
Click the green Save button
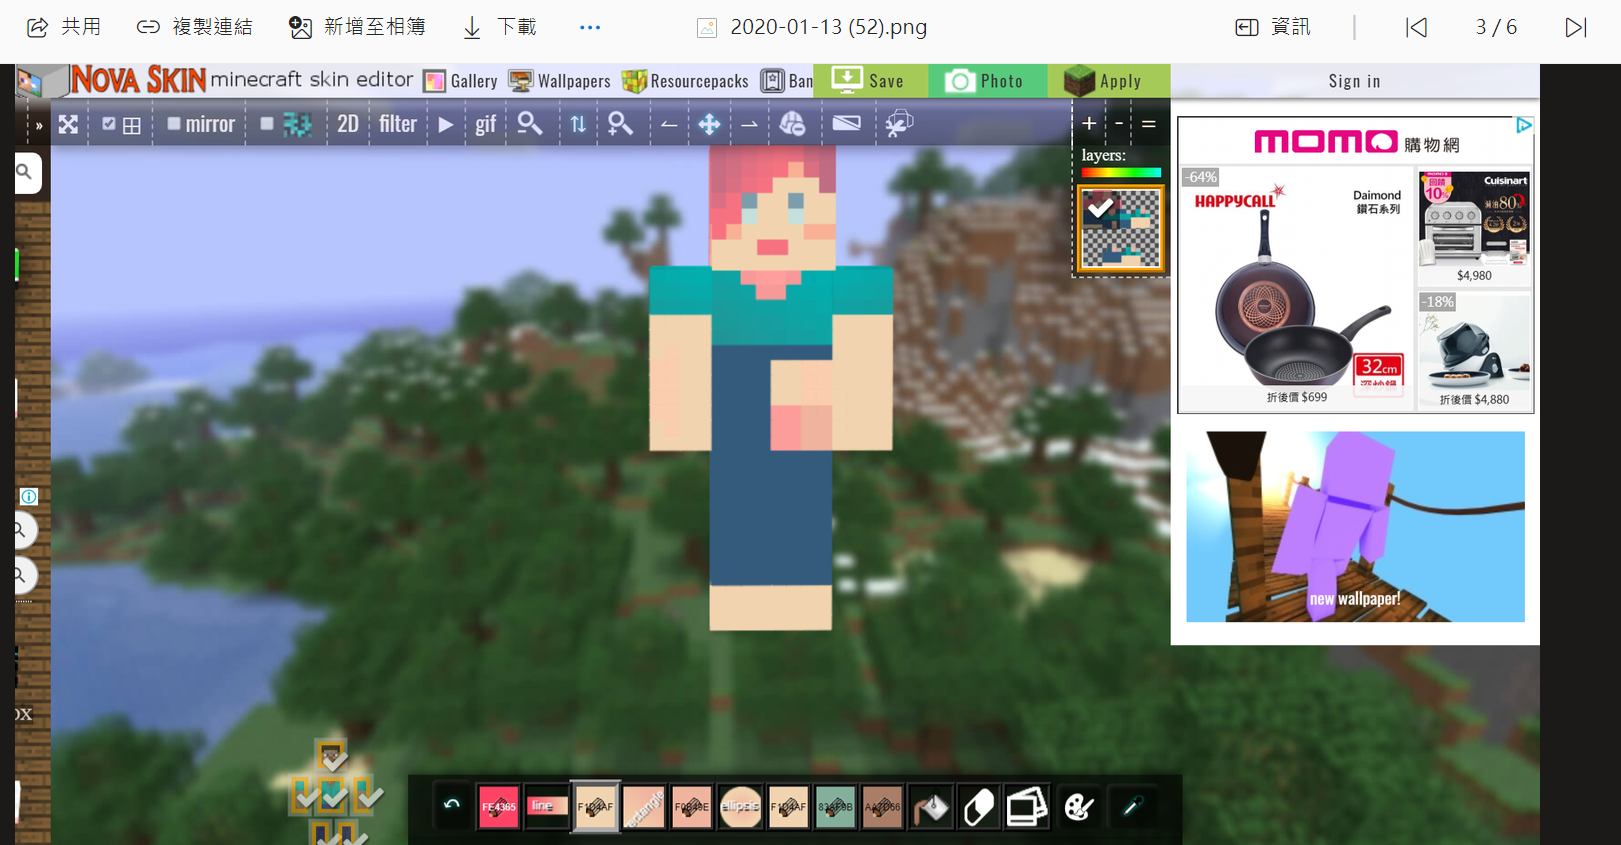(871, 81)
